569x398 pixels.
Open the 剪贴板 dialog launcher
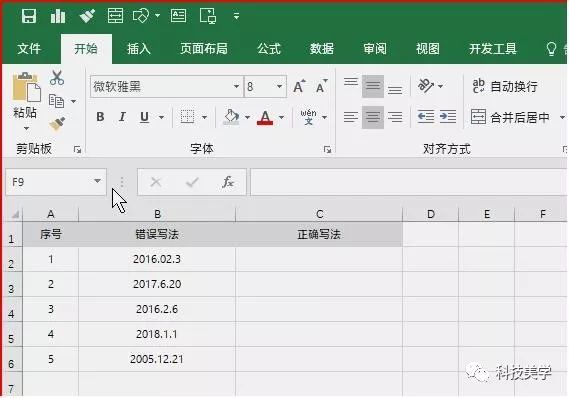(77, 149)
